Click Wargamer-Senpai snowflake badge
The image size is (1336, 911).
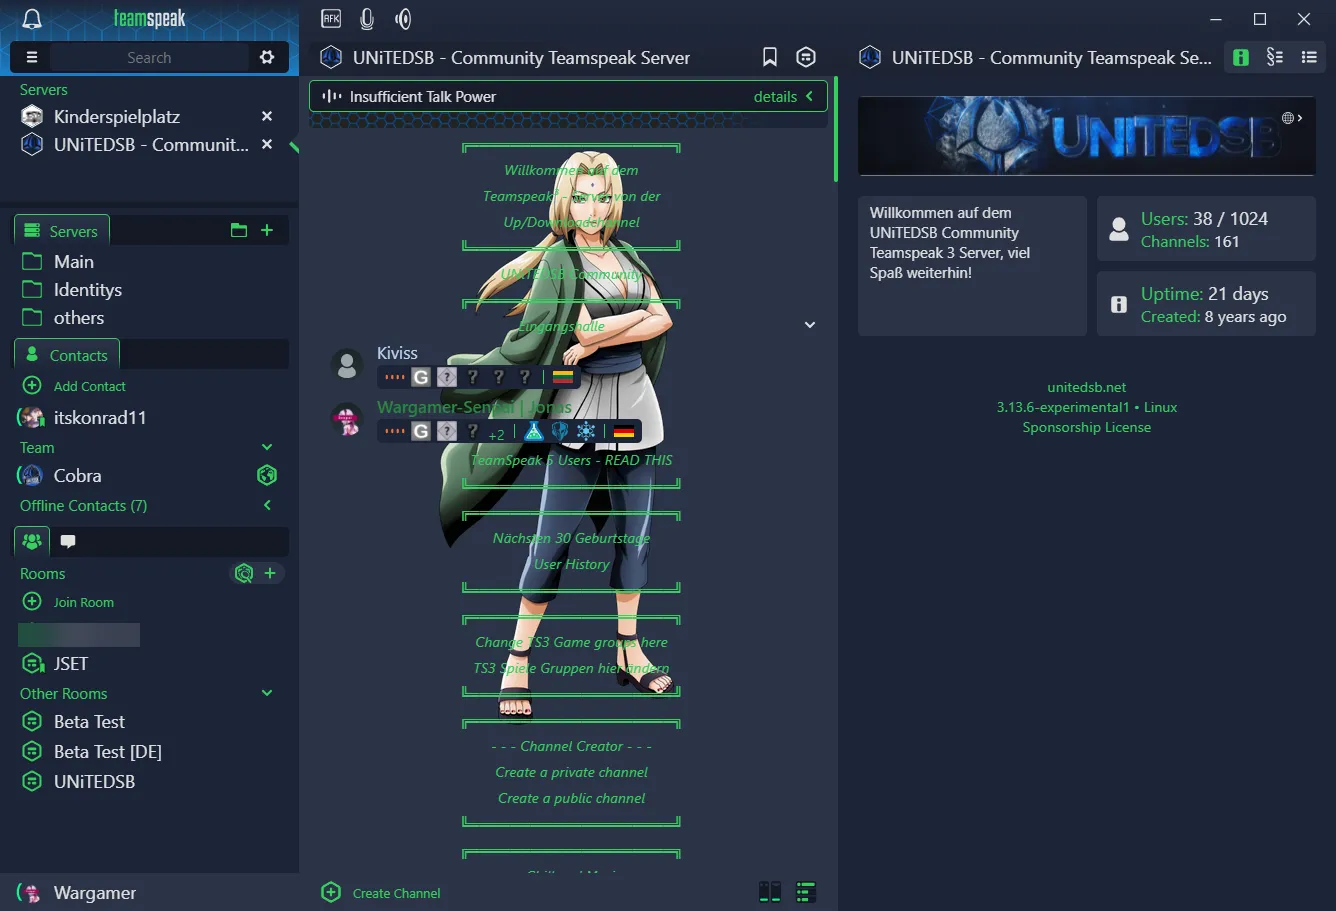coord(586,431)
